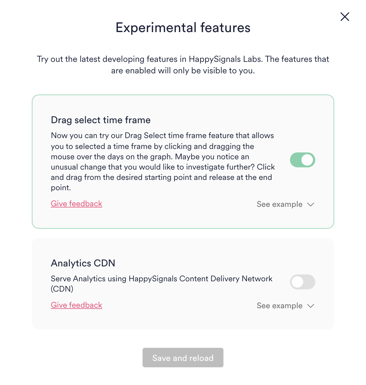This screenshot has height=385, width=366.
Task: Click the Serve Analytics using HappySignals description
Action: click(x=162, y=284)
